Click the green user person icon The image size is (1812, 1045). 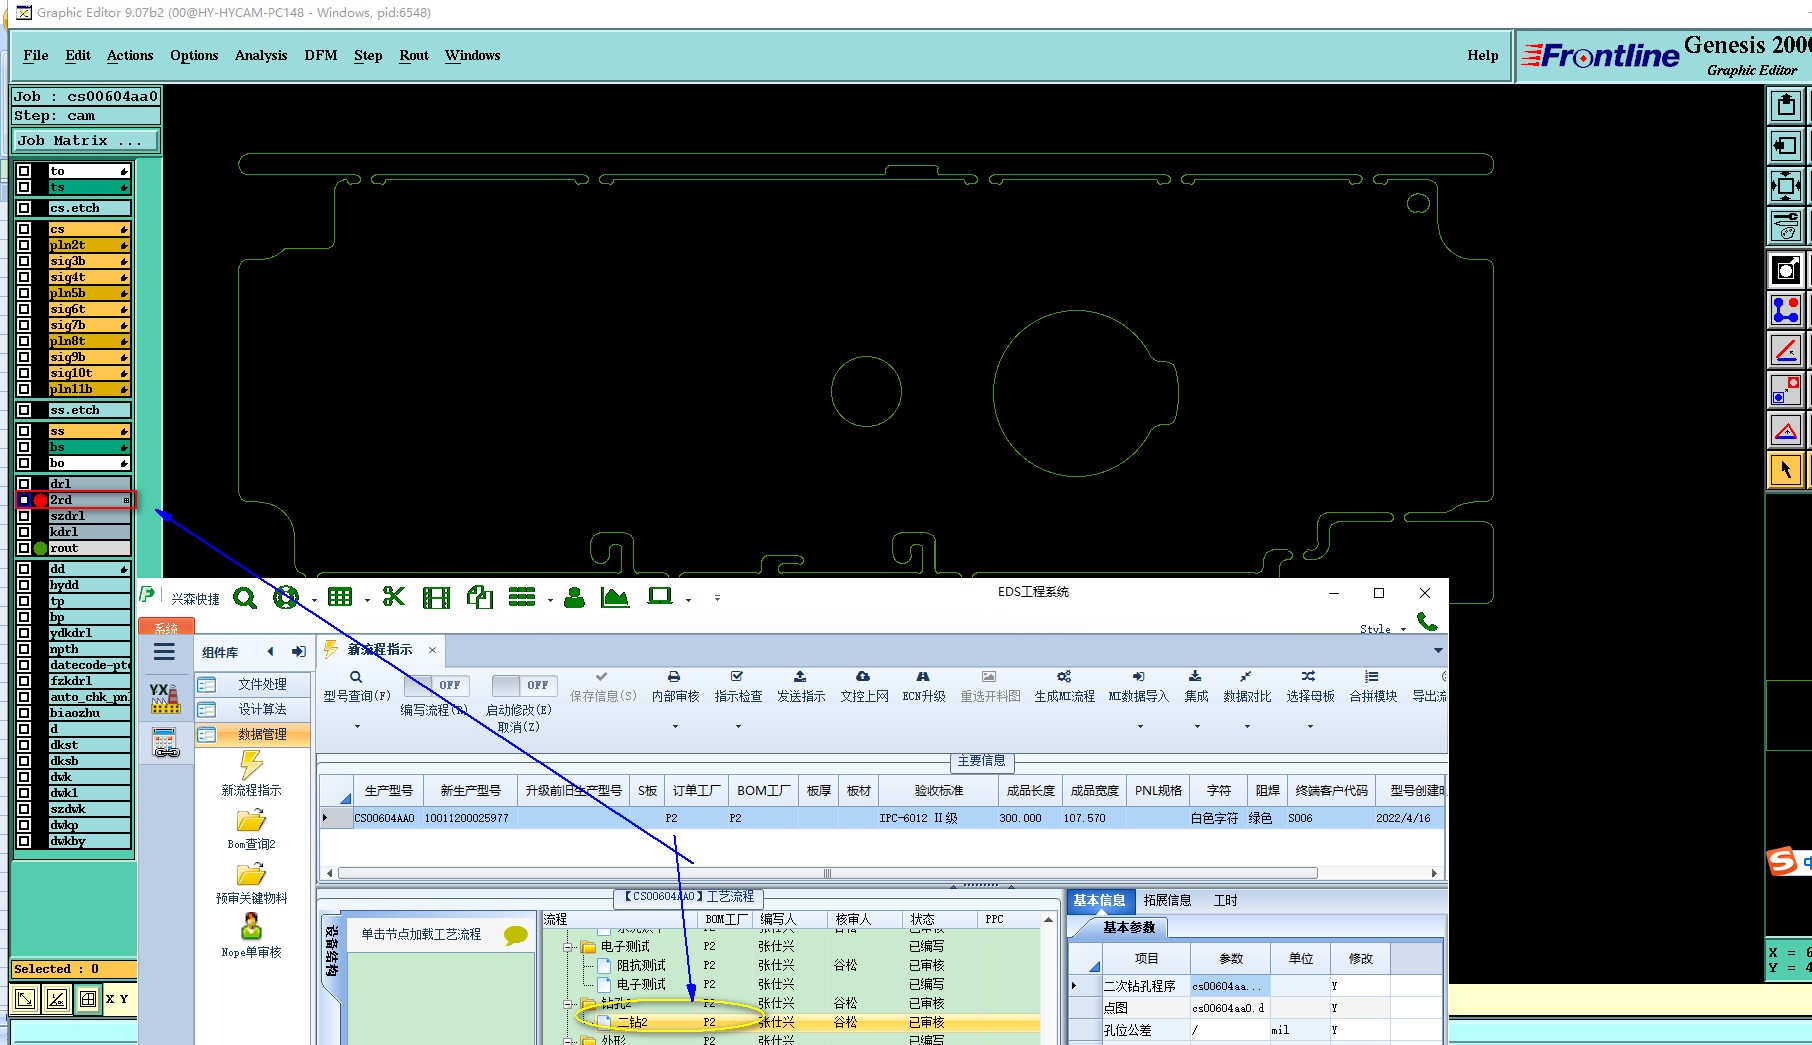click(574, 598)
